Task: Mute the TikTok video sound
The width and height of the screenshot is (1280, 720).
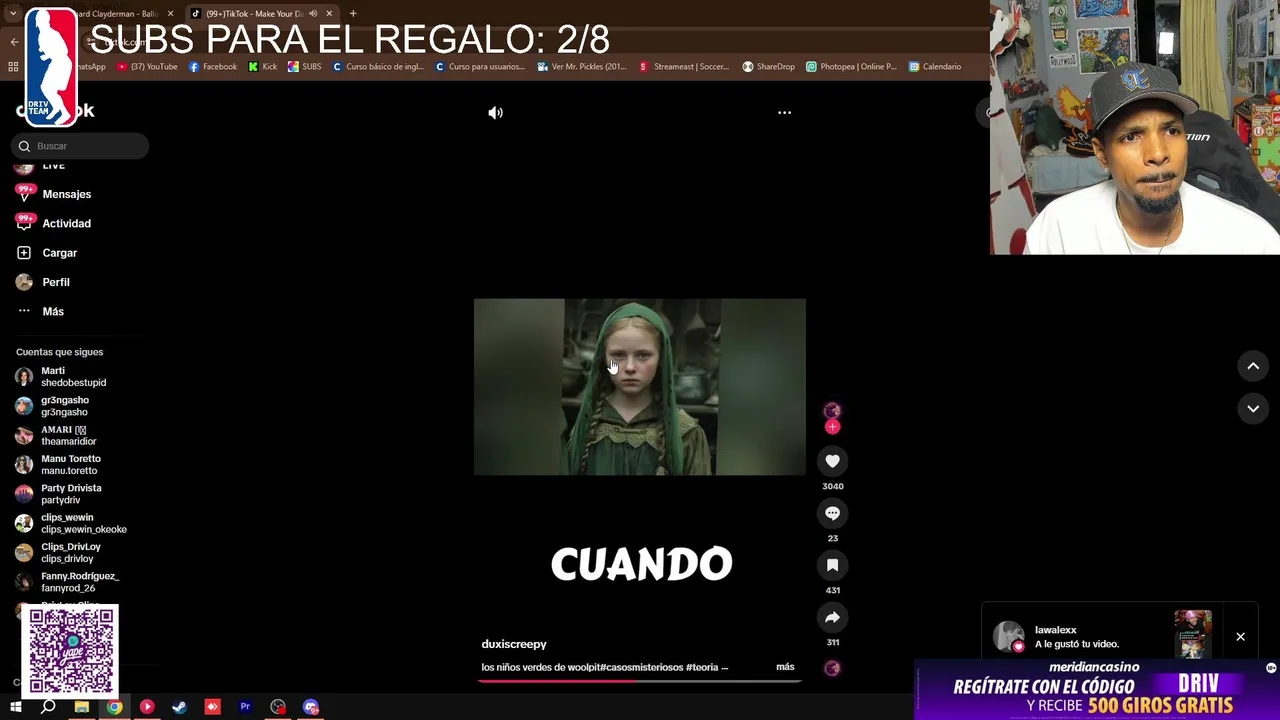Action: (x=495, y=113)
